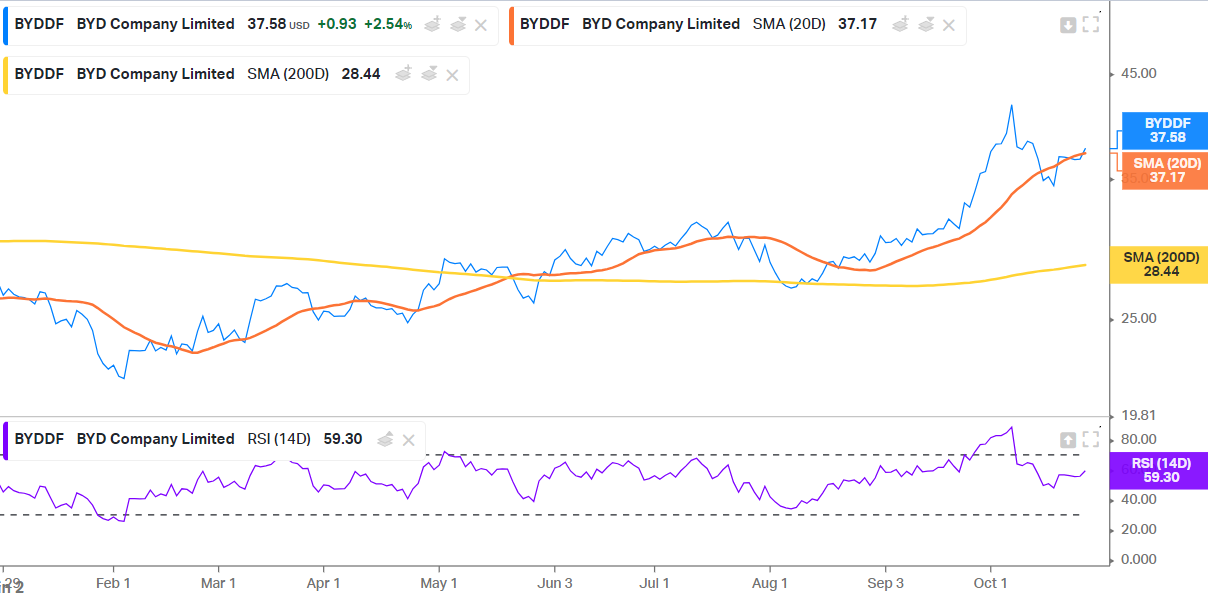Maximize the price chart pane
Viewport: 1208px width, 602px height.
1091,25
